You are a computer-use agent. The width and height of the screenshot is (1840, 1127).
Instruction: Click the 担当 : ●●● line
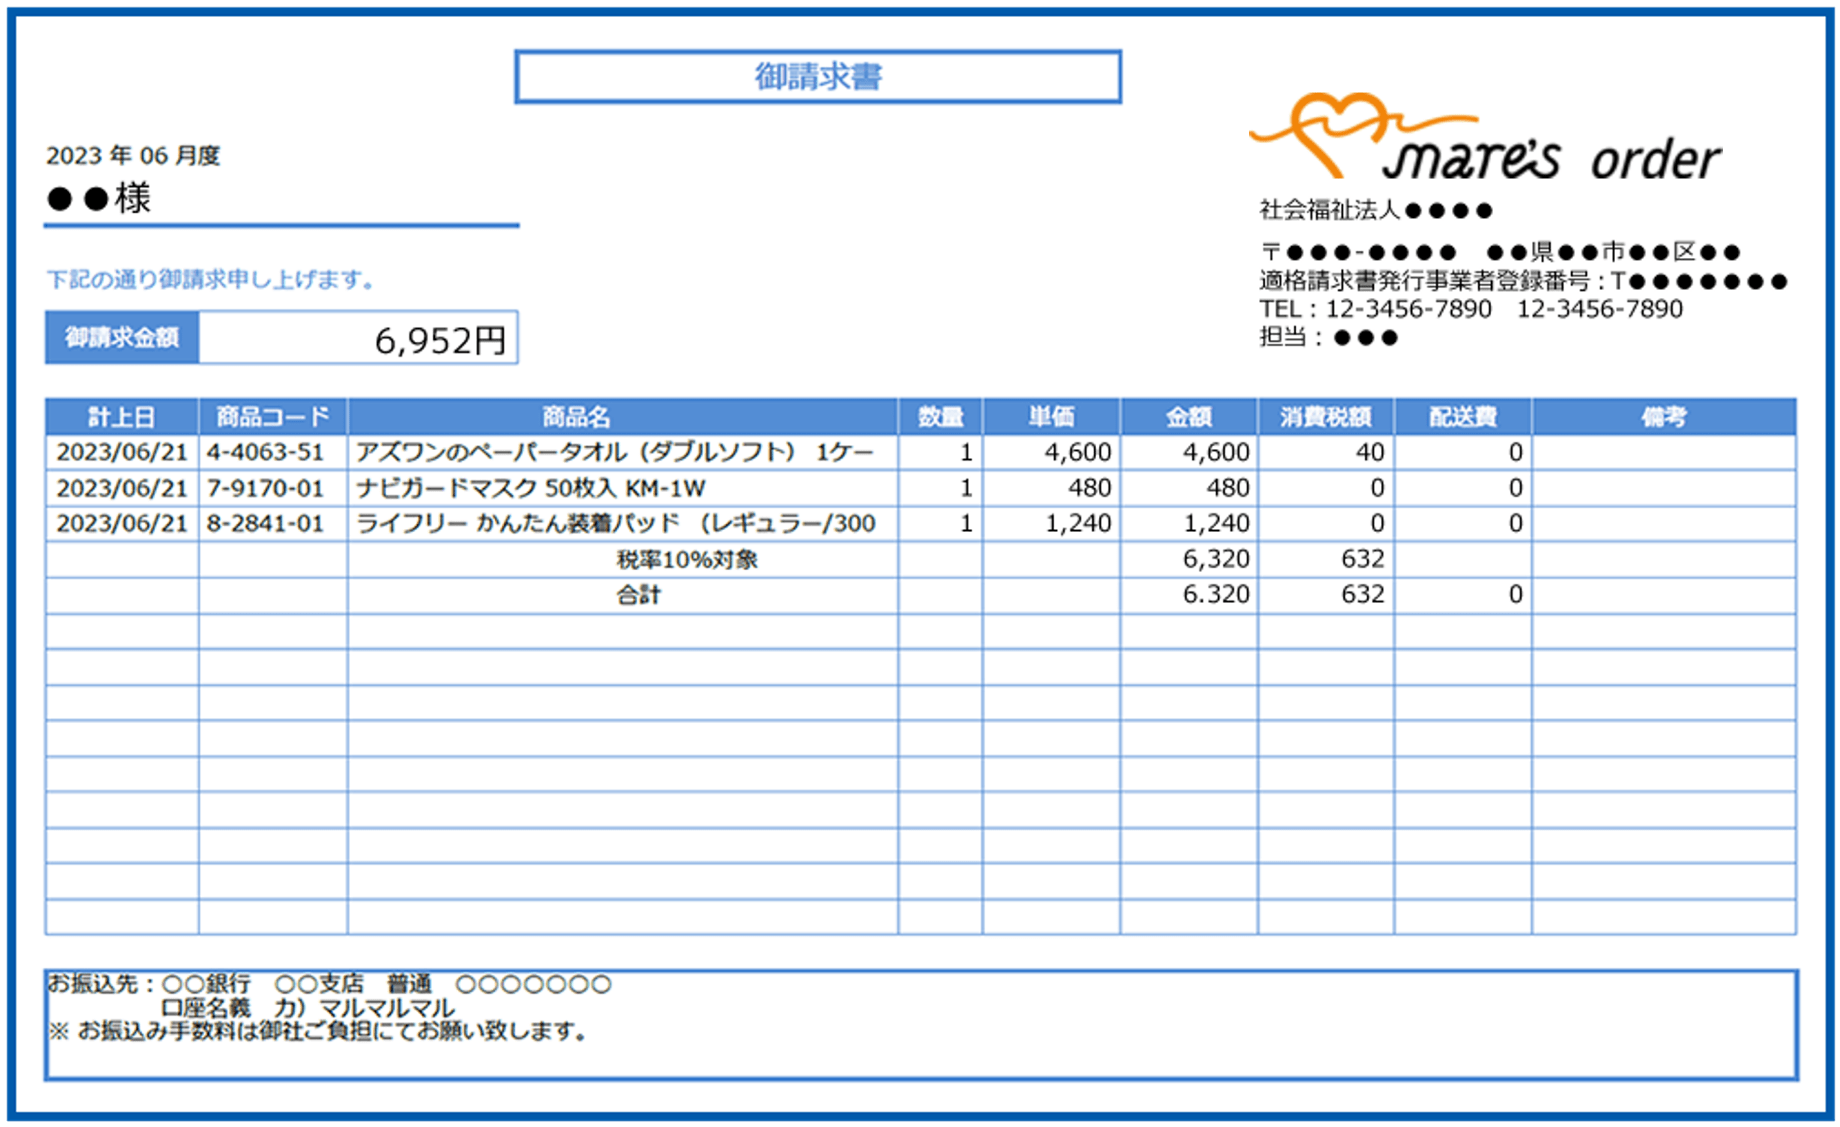point(1328,337)
